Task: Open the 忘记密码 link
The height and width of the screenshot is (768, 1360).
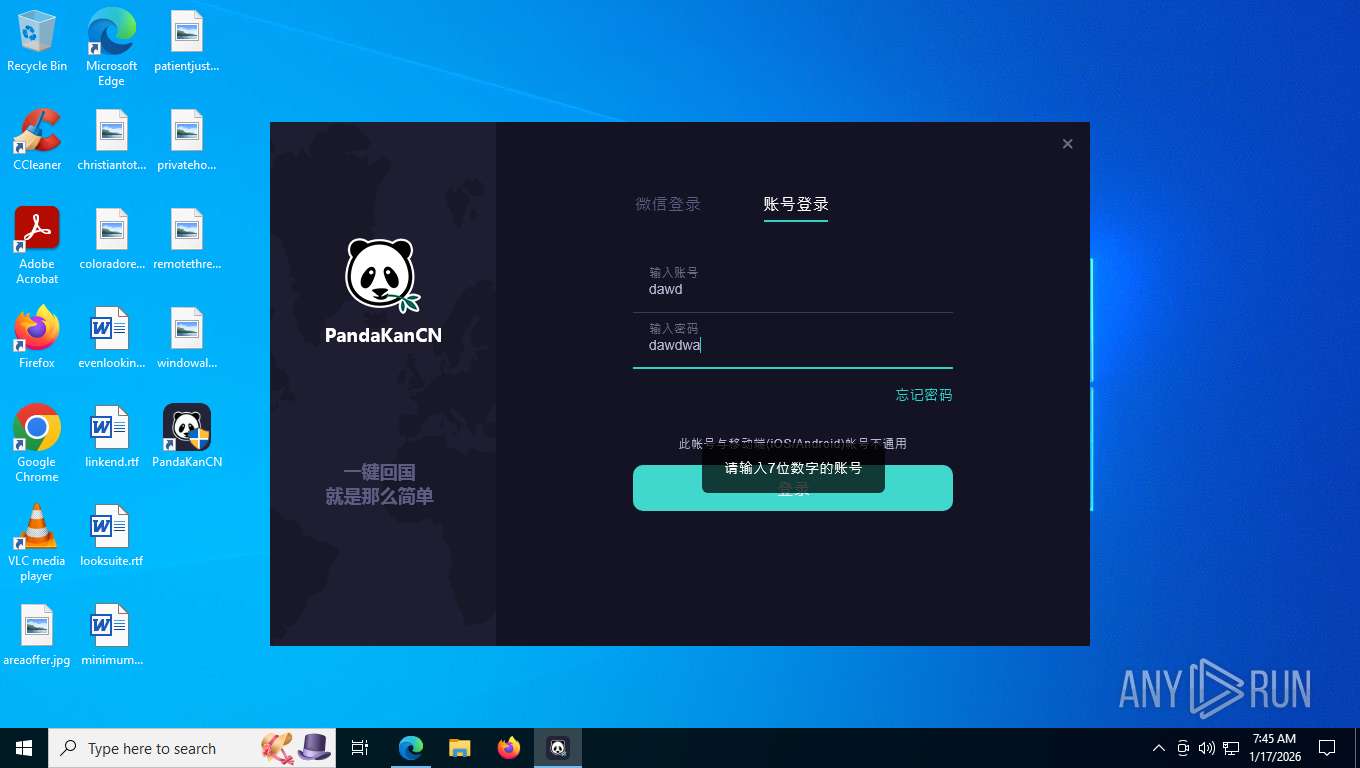Action: coord(924,395)
